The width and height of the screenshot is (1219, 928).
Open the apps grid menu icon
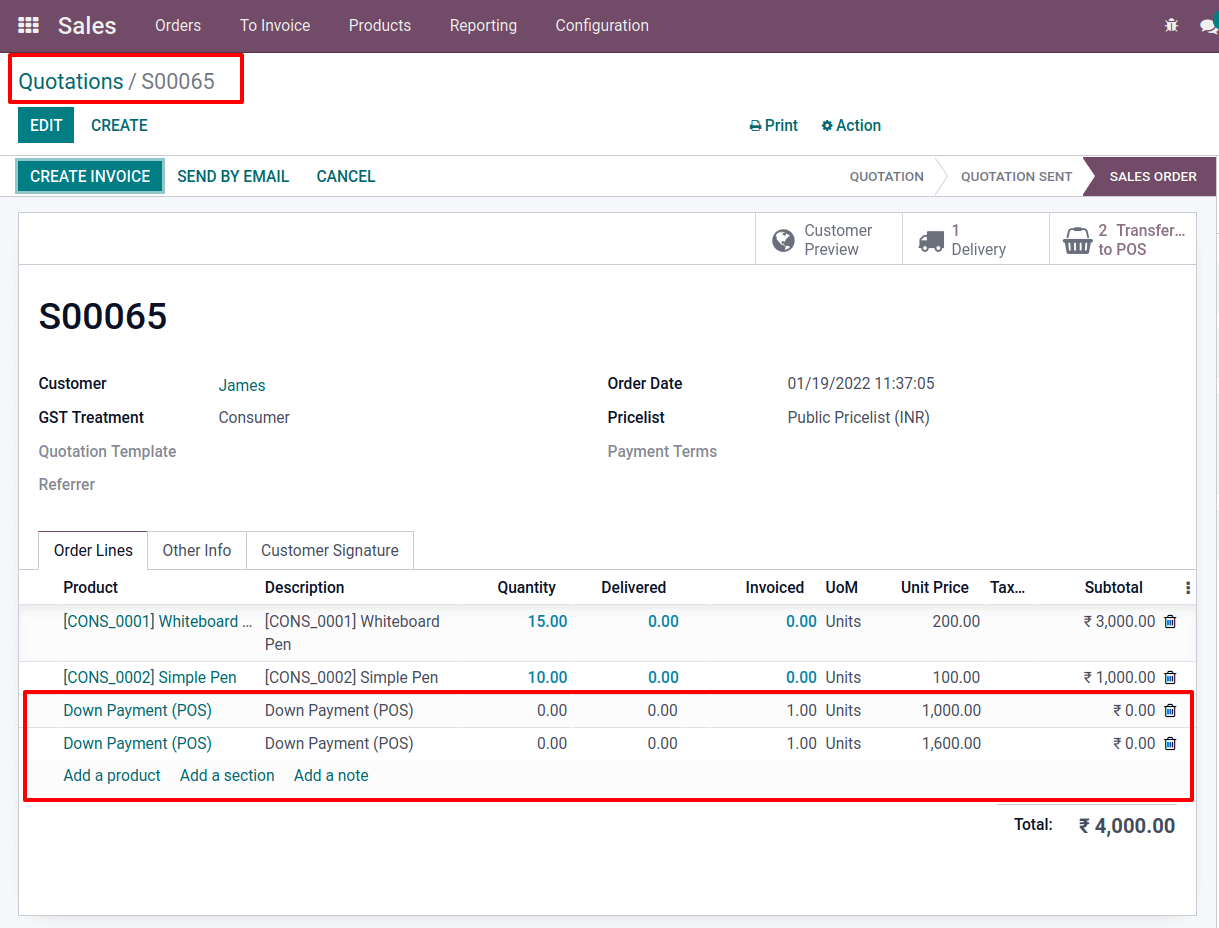click(x=29, y=25)
